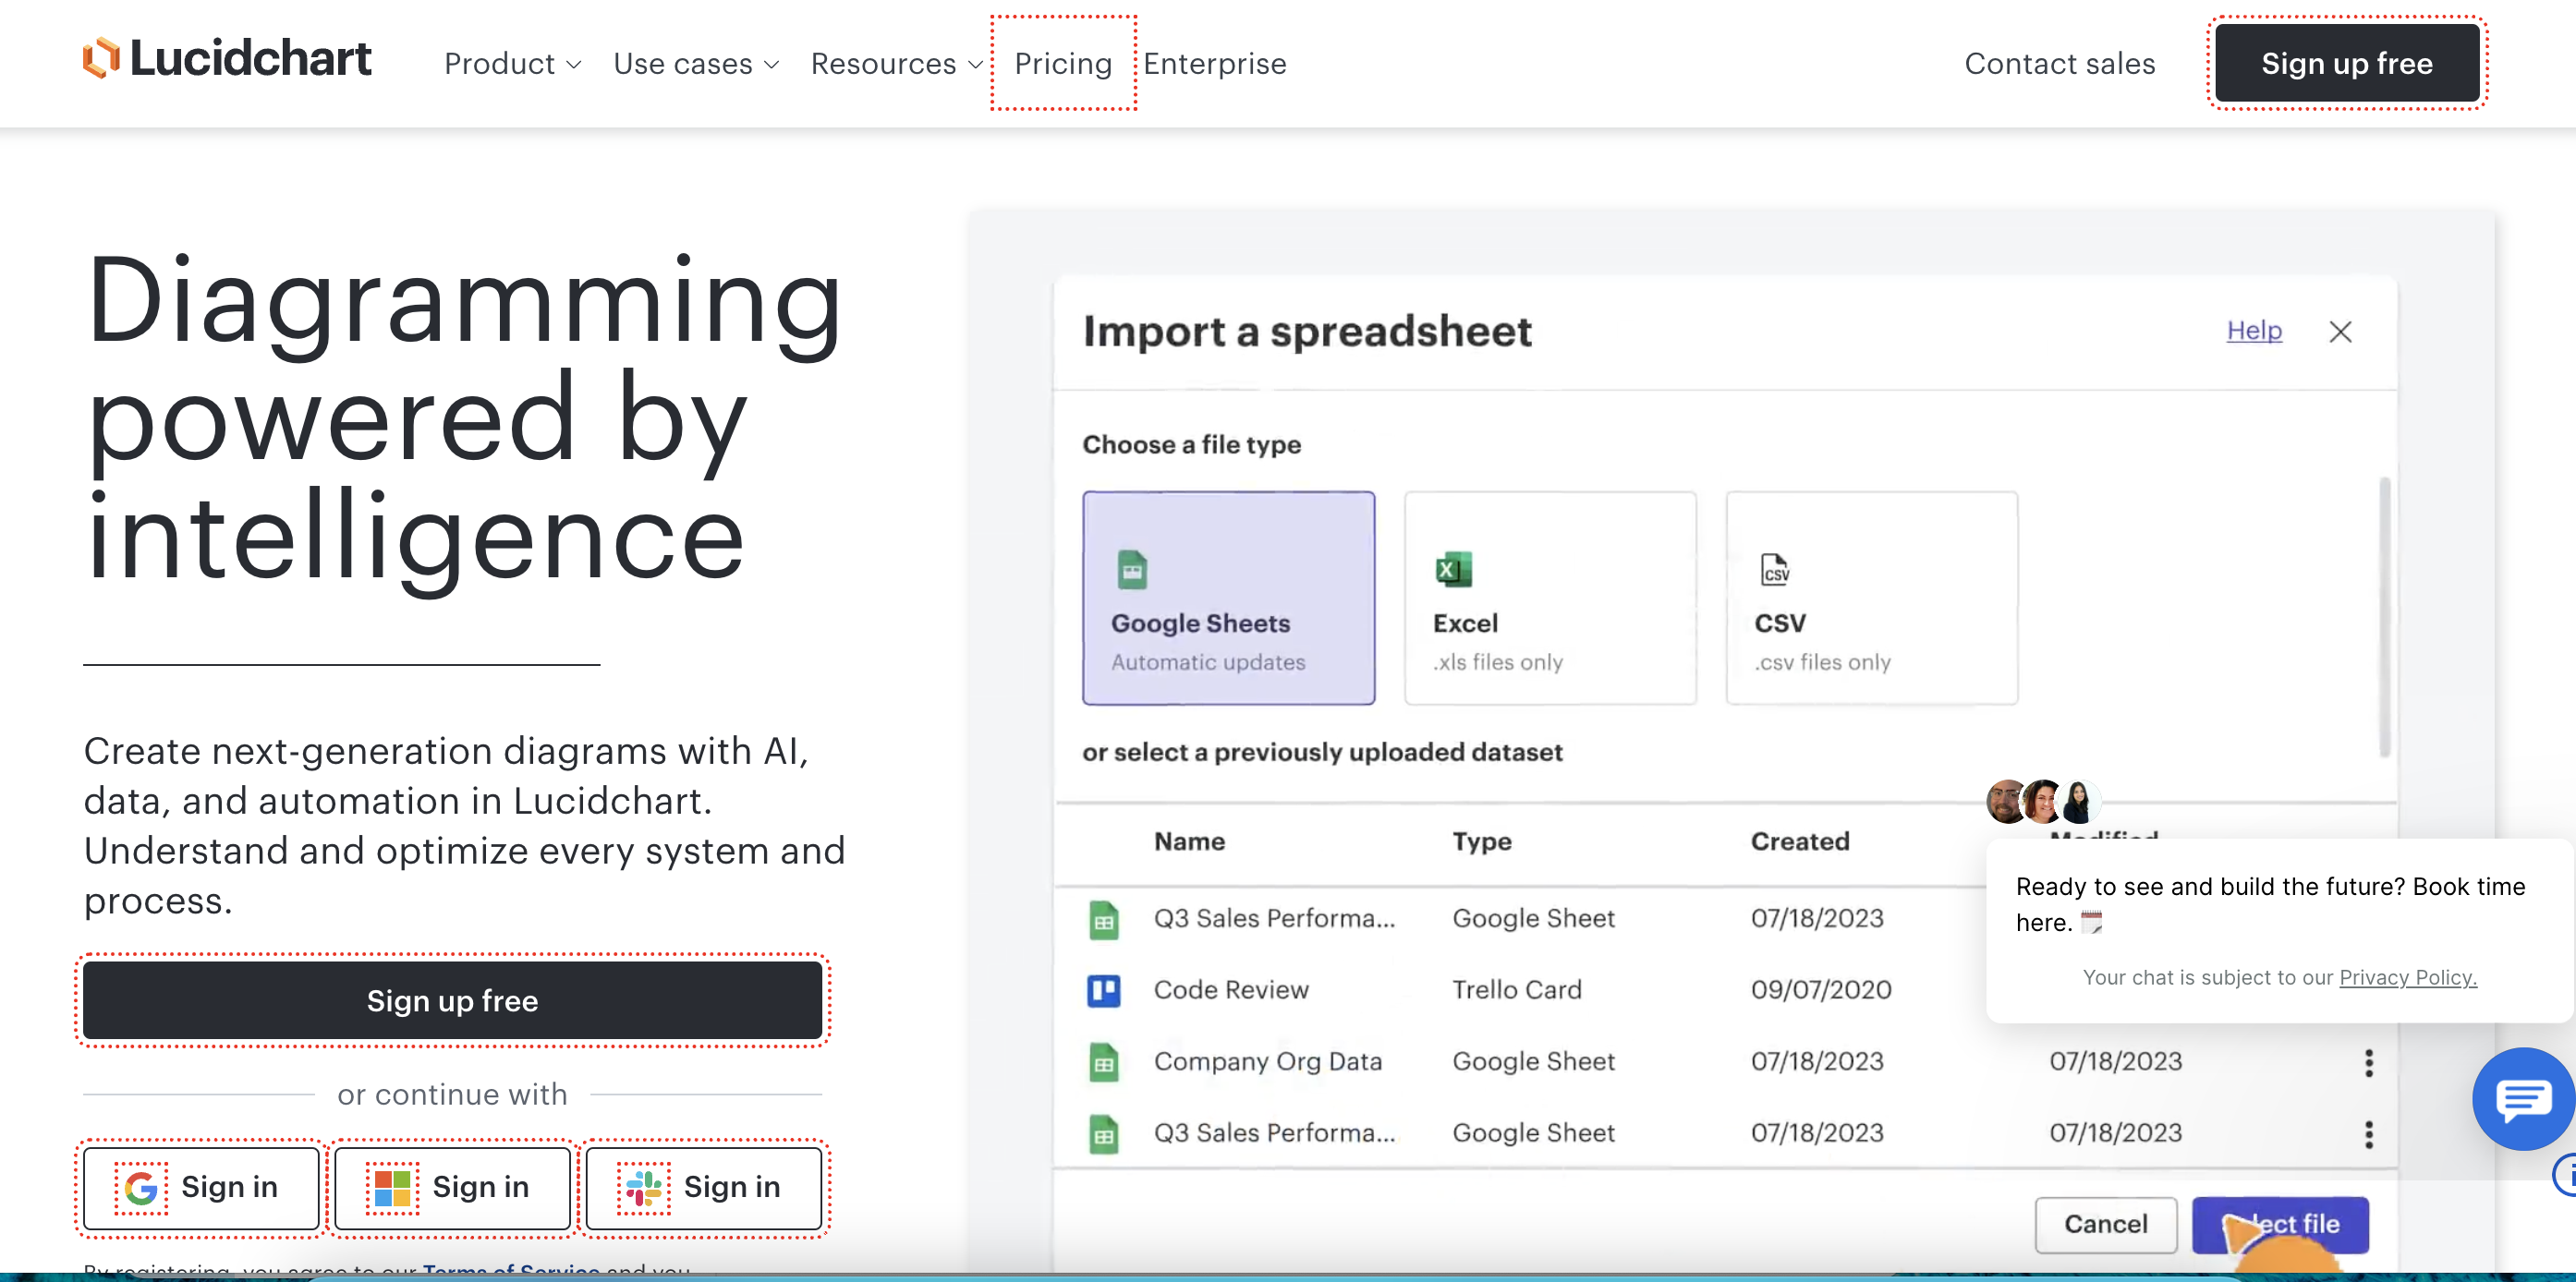
Task: Click the Microsoft logo icon
Action: pos(392,1188)
